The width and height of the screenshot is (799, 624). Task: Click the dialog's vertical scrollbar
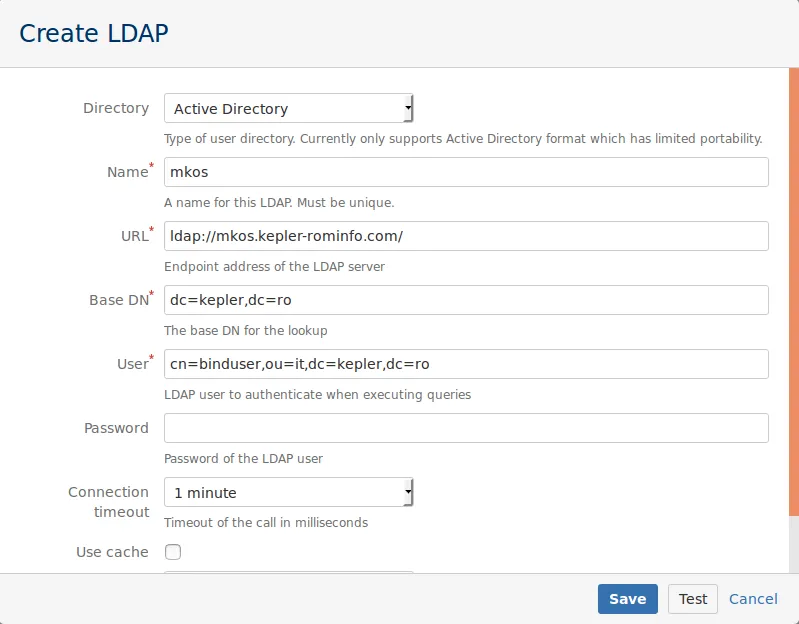tap(794, 291)
